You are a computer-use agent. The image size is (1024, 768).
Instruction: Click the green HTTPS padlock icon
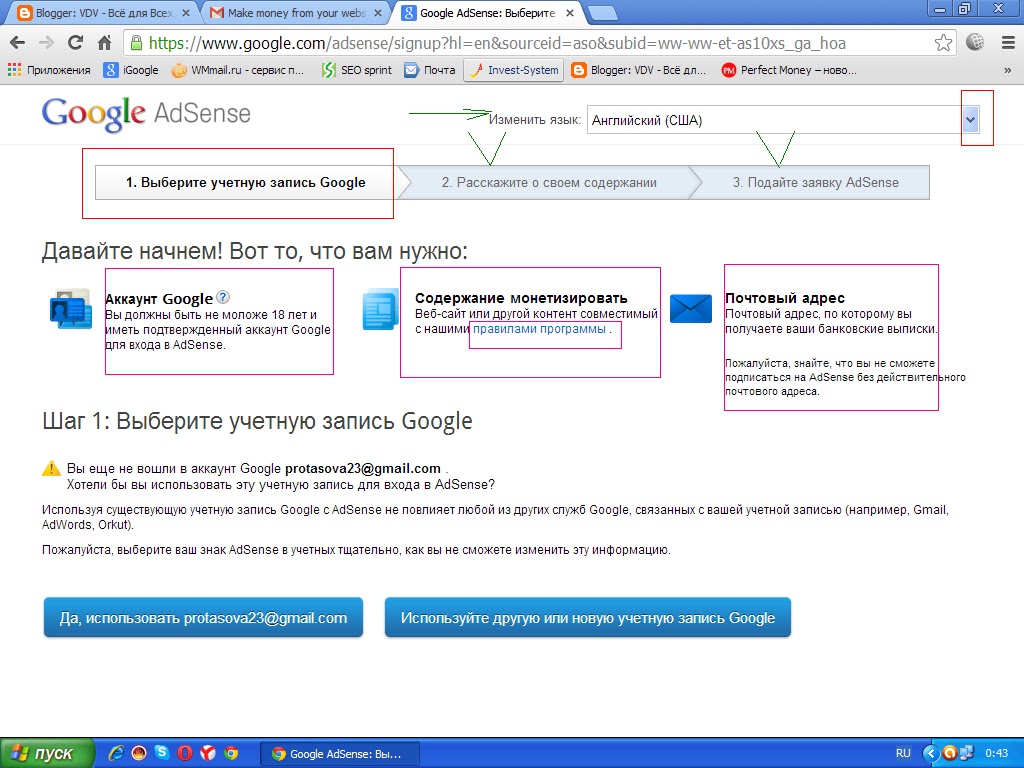click(135, 43)
